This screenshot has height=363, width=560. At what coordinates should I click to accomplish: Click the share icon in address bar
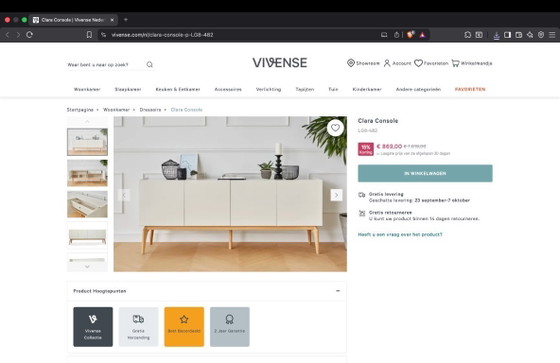point(396,35)
